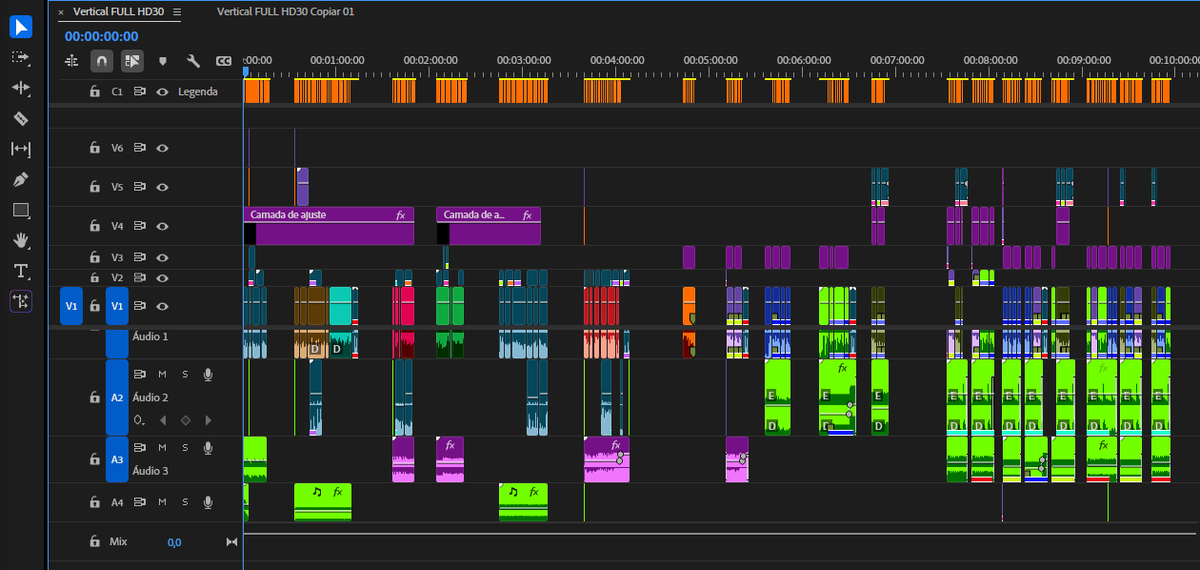The width and height of the screenshot is (1200, 570).
Task: Toggle insert sequences as nests icon
Action: tap(71, 61)
